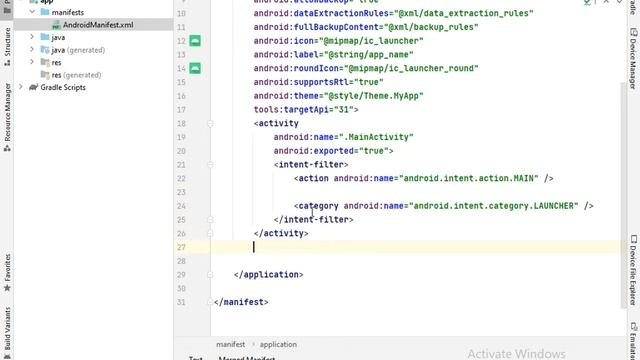
Task: Select the application breadcrumb
Action: [x=278, y=344]
